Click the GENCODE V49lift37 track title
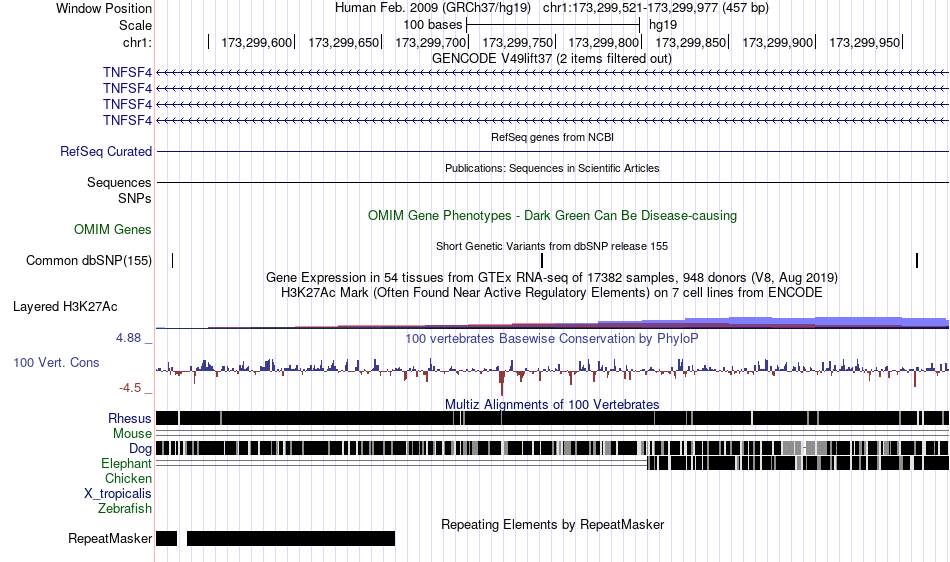Image resolution: width=950 pixels, height=562 pixels. click(551, 59)
